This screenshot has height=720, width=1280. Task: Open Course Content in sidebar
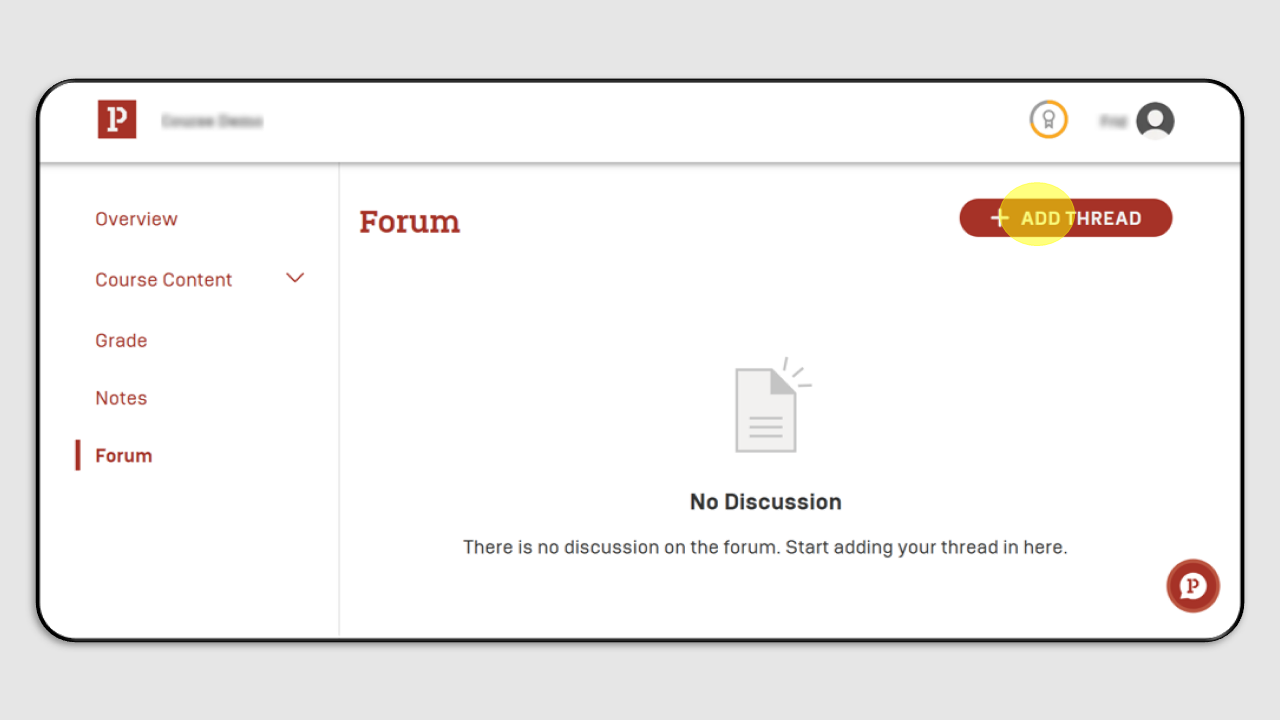pos(164,280)
